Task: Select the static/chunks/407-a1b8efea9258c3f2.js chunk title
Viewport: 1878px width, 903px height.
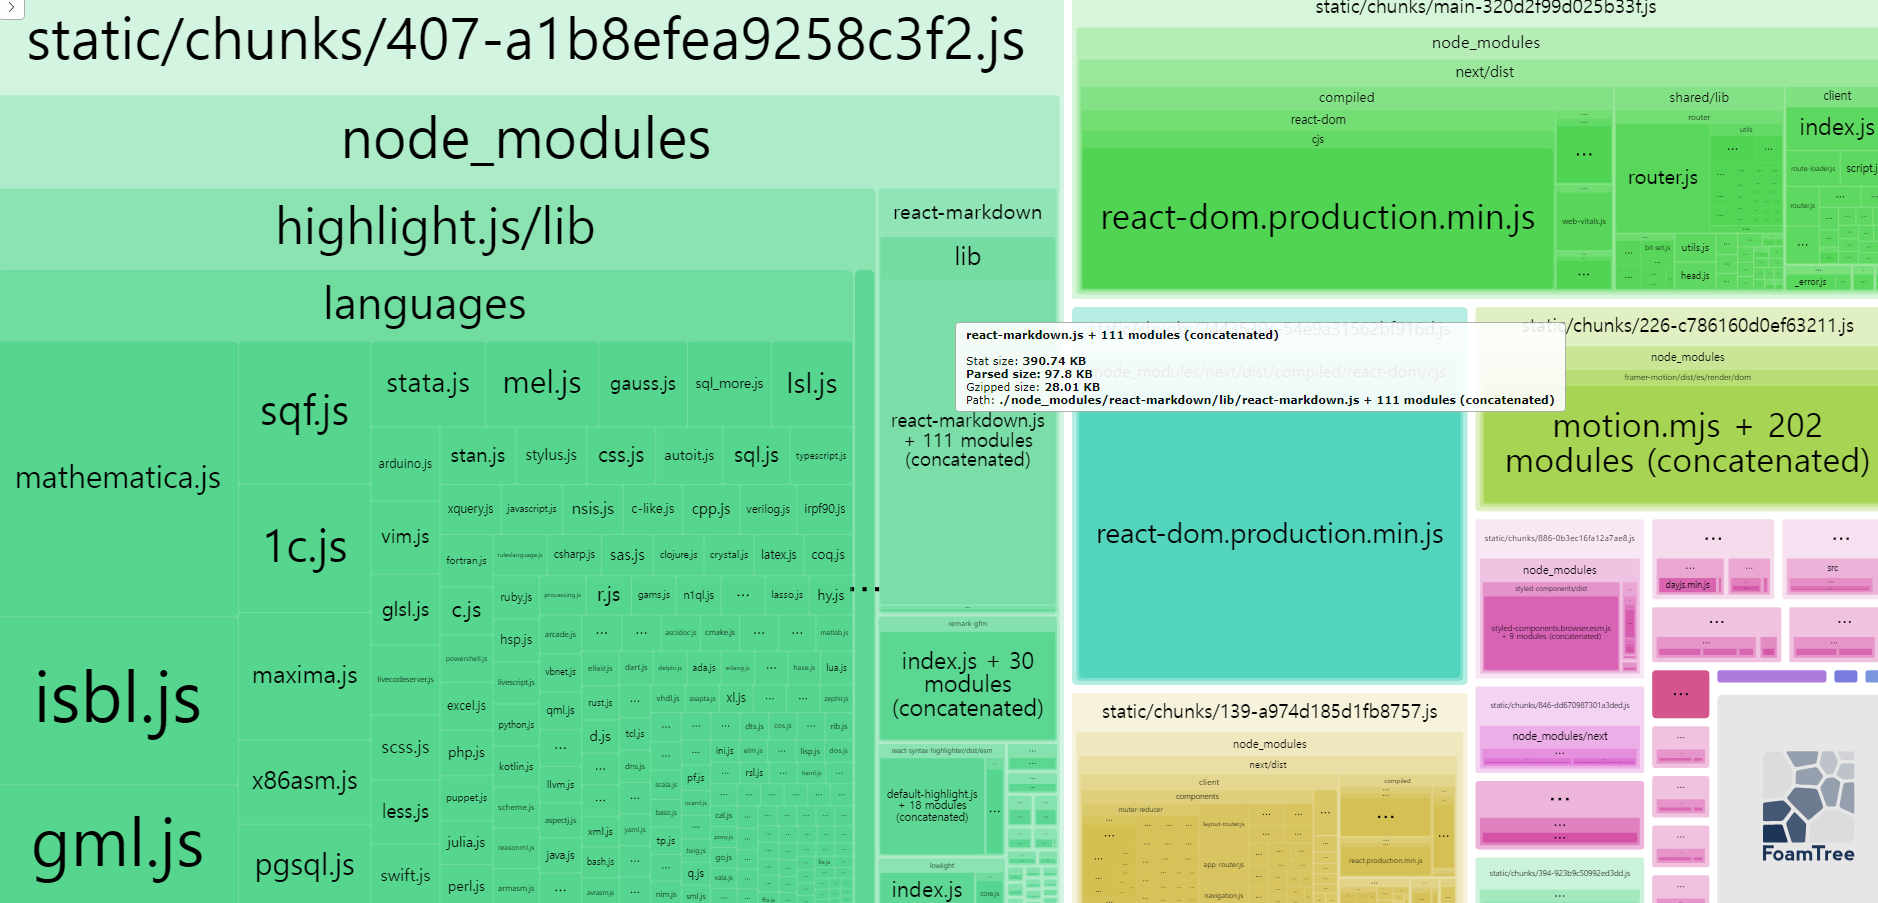Action: tap(526, 41)
